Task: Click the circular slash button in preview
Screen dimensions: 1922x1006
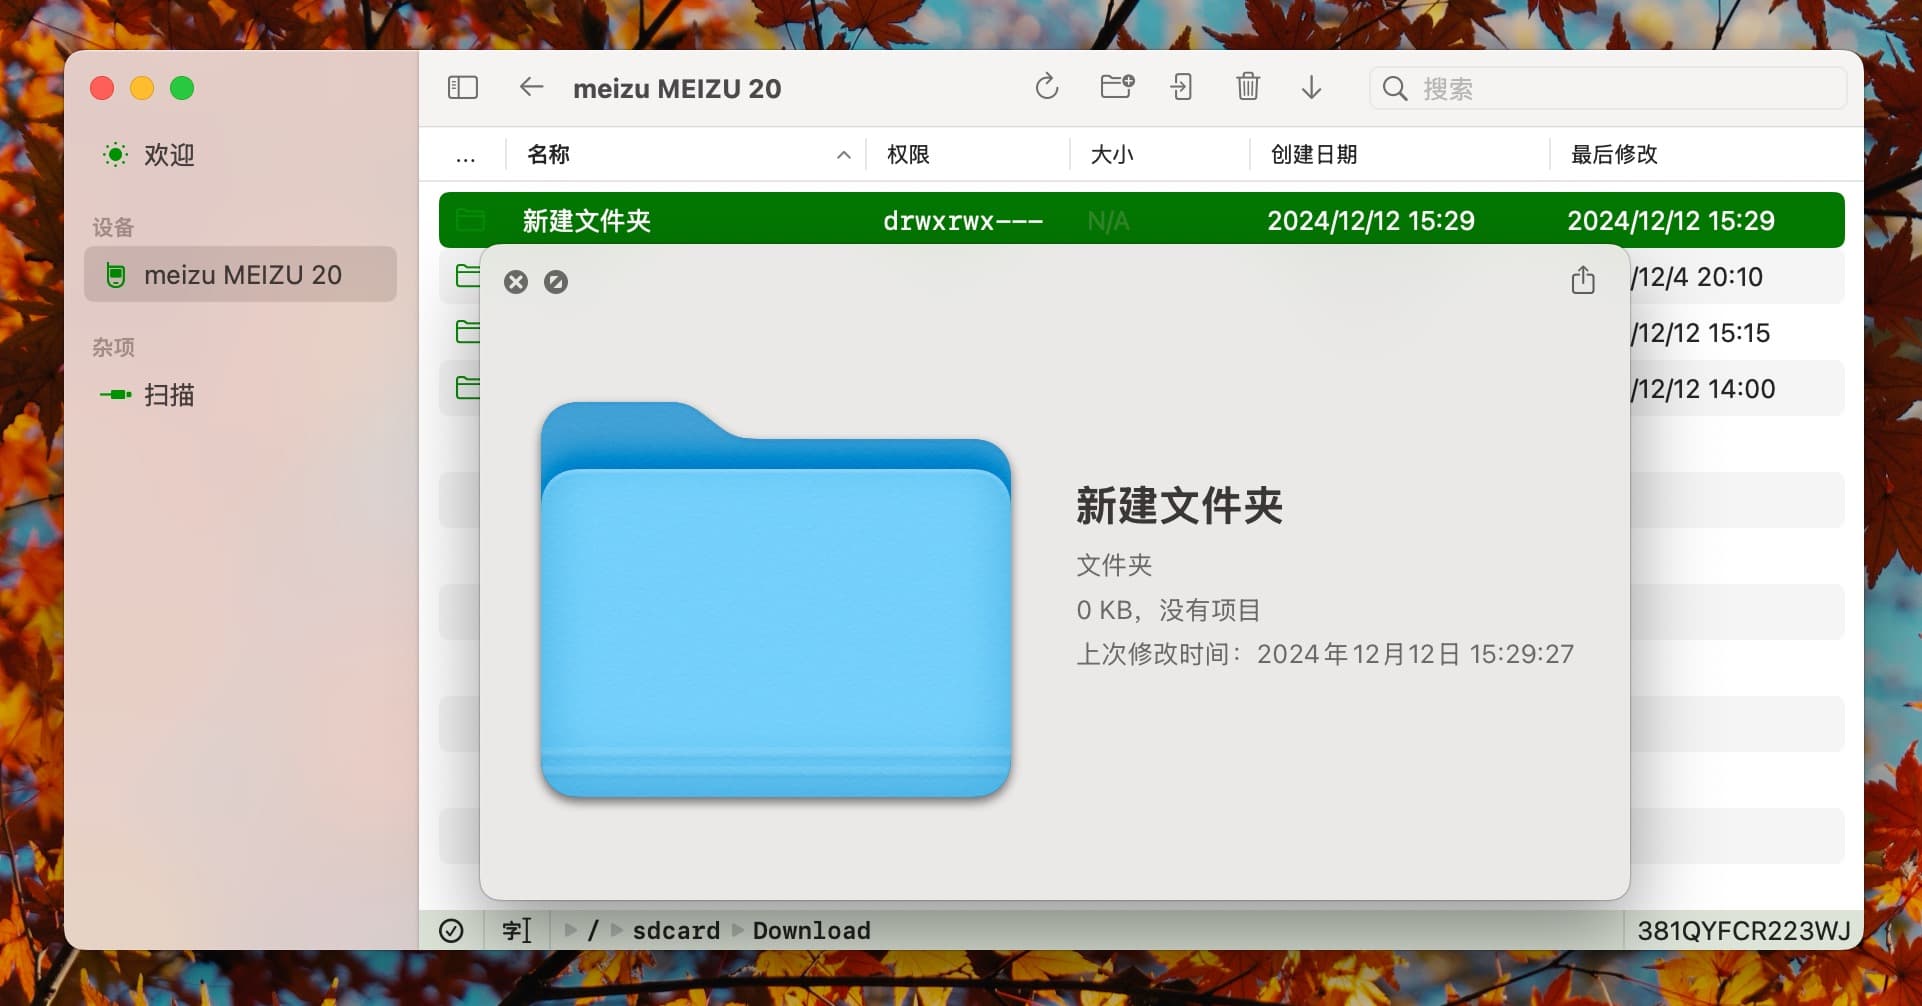Action: coord(556,282)
